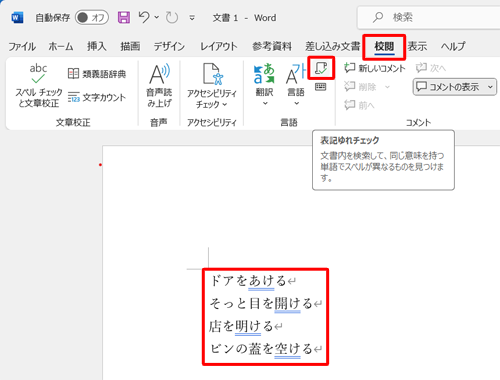Undo the last action
This screenshot has width=500, height=380.
click(144, 17)
